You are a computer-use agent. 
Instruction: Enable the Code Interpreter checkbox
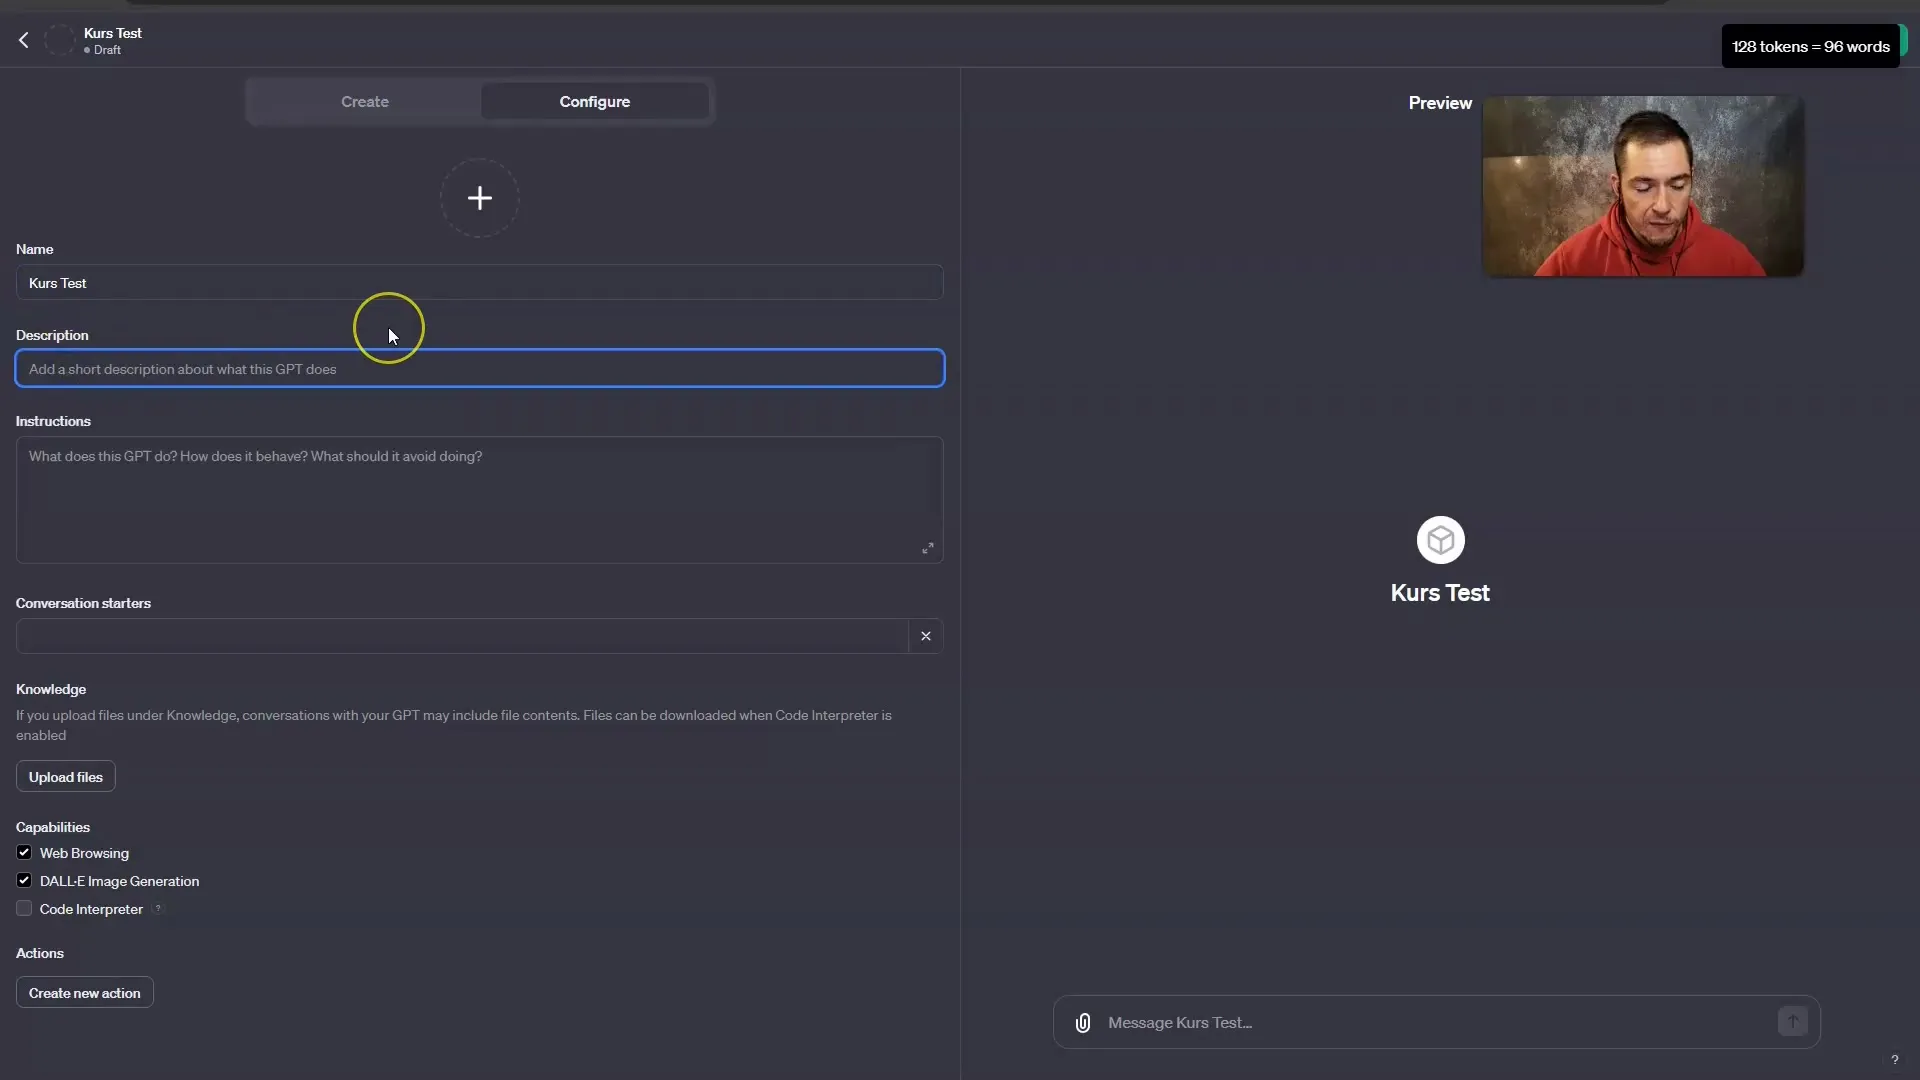[x=24, y=909]
